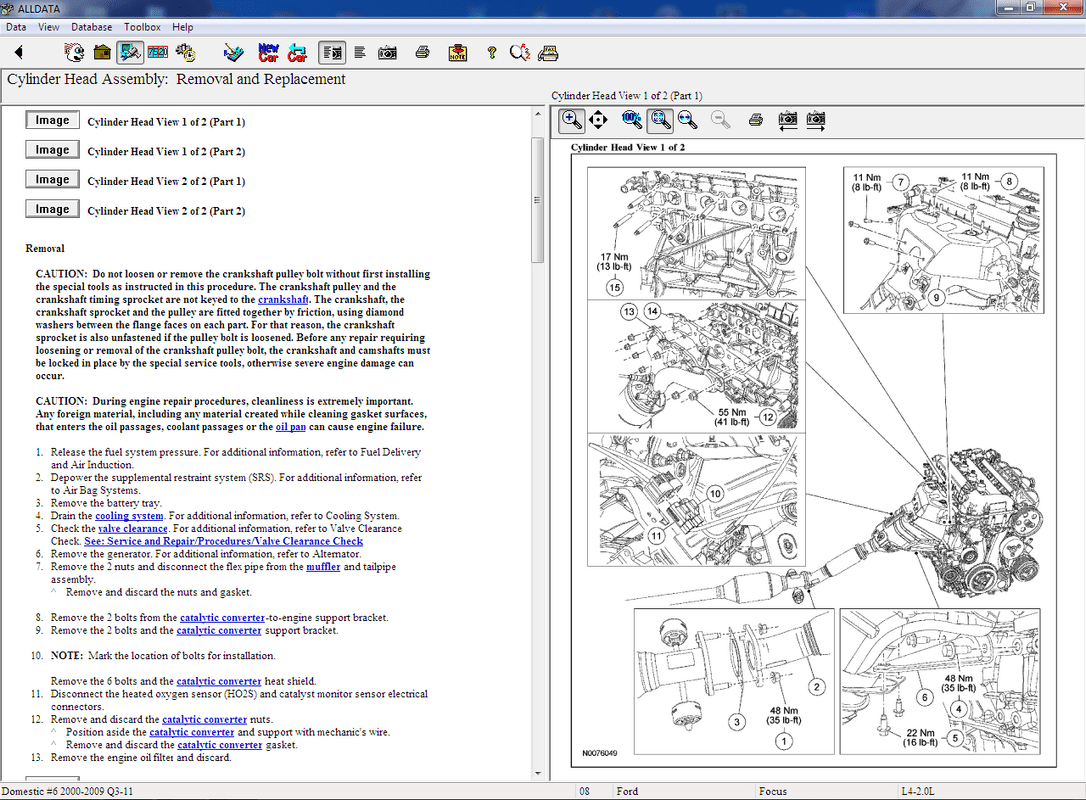Toggle the text-with-image split layout icon

(x=332, y=53)
